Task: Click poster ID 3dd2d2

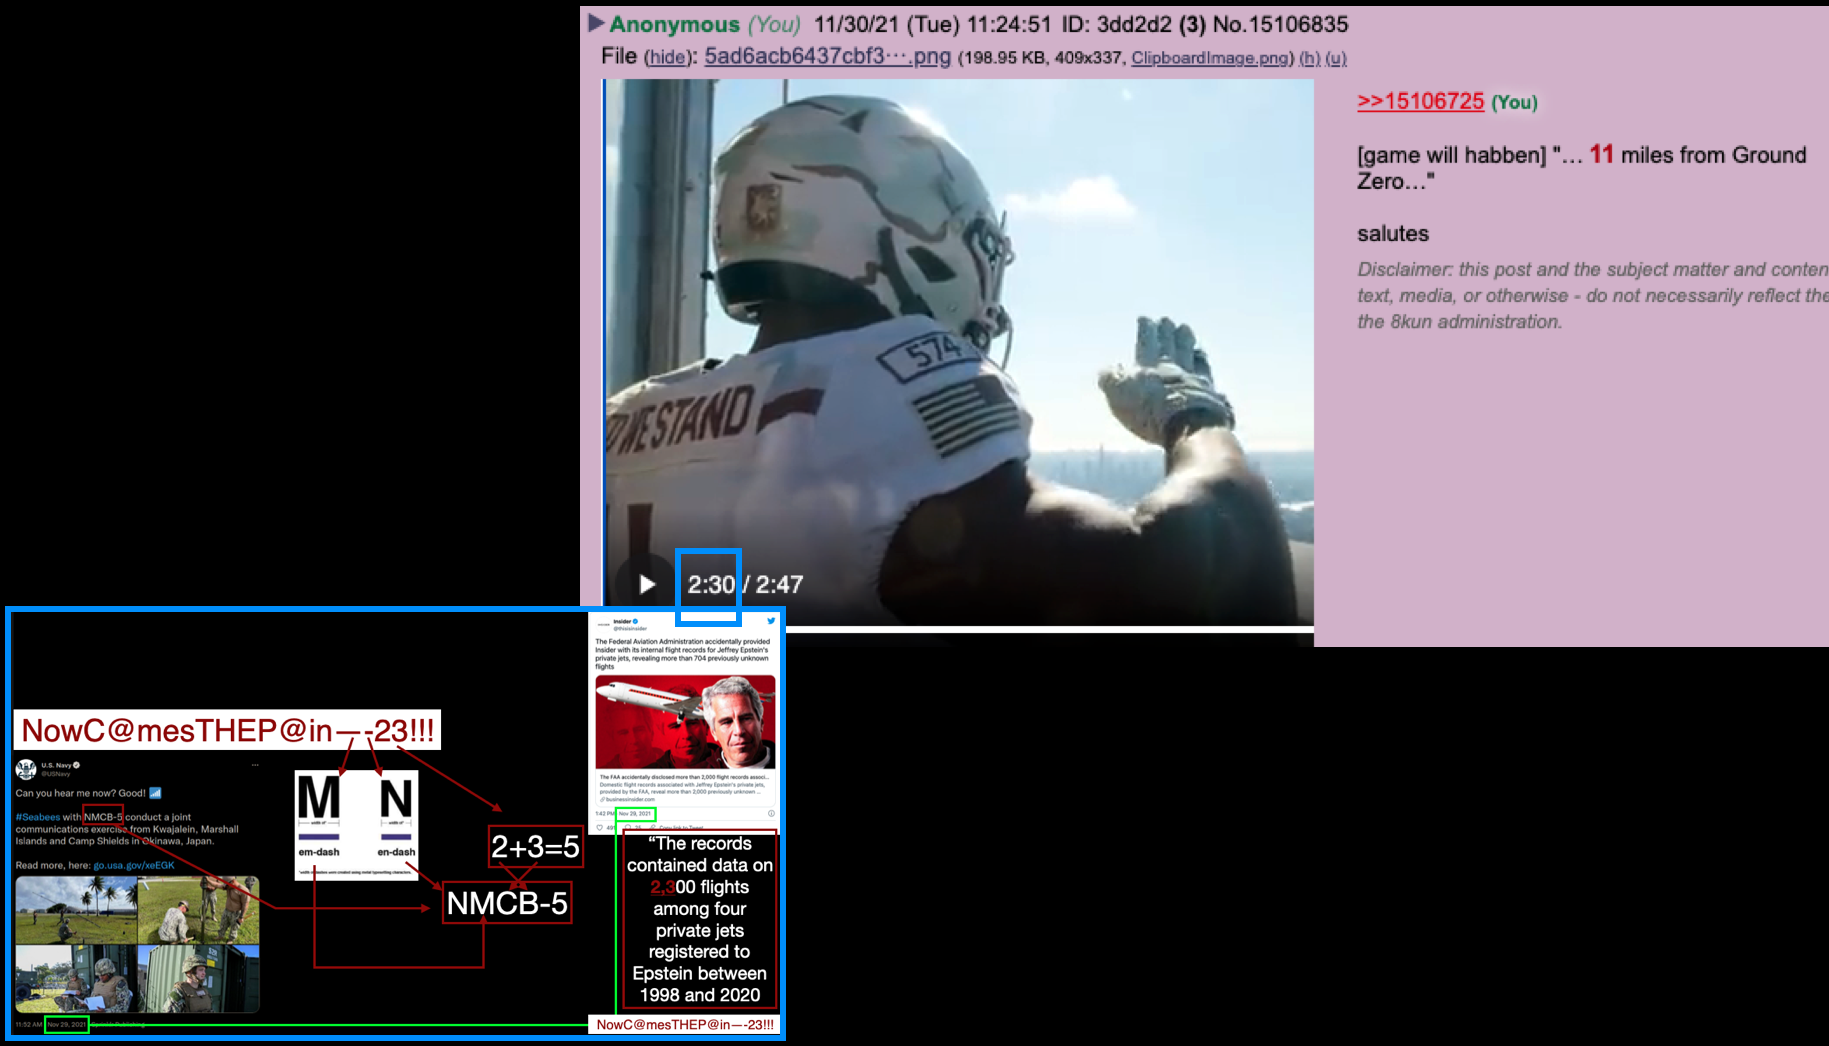Action: [x=1134, y=24]
